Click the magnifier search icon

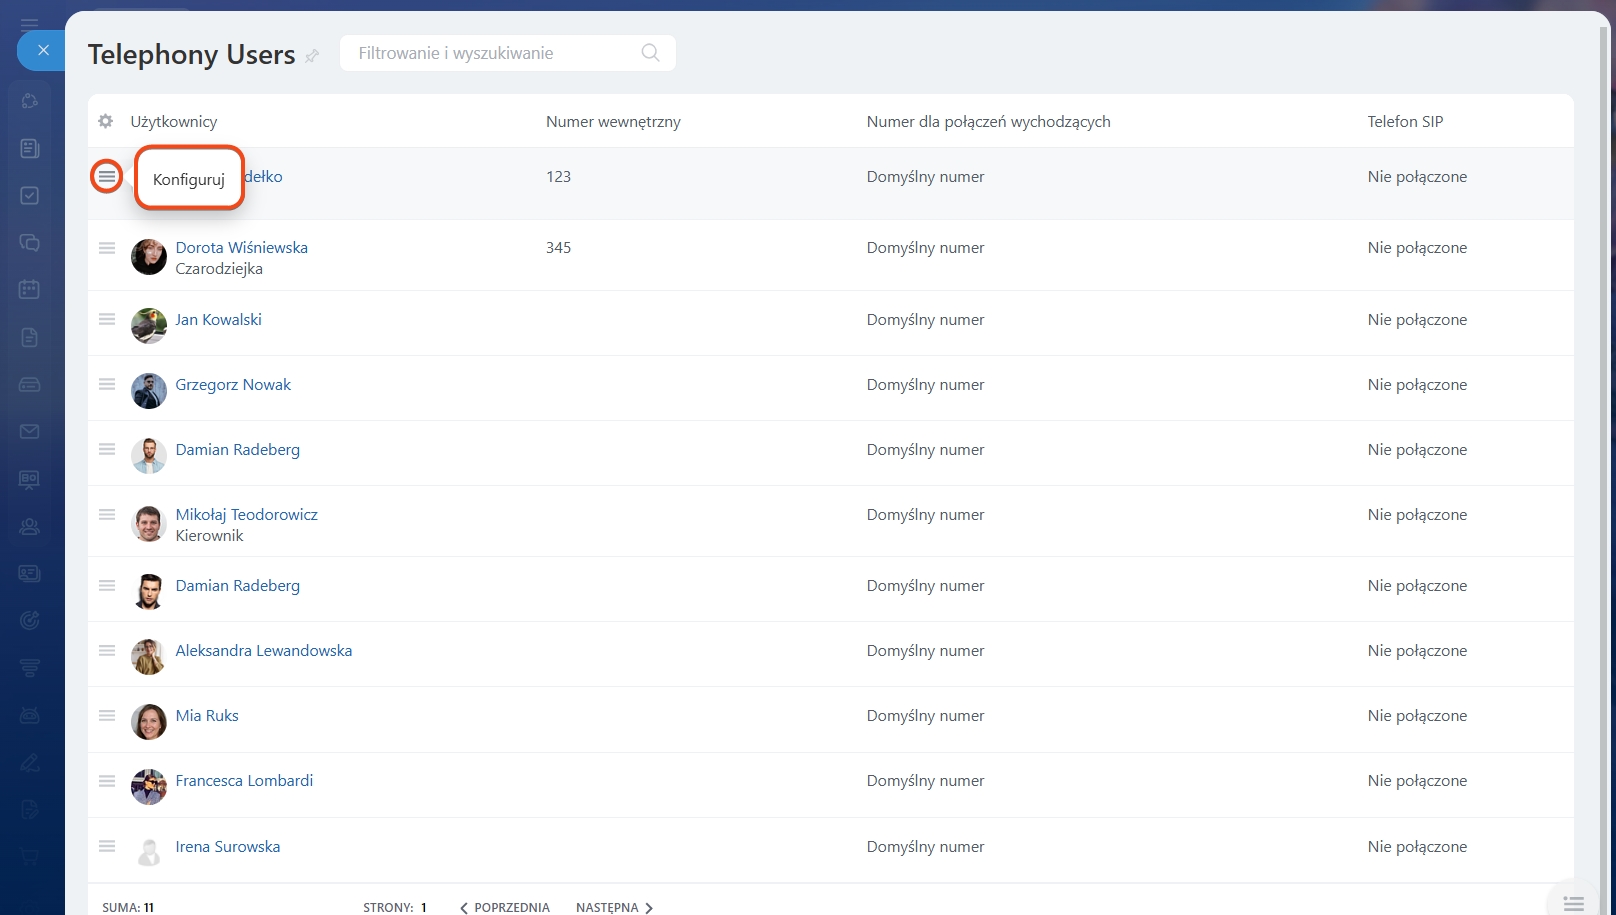[x=650, y=53]
